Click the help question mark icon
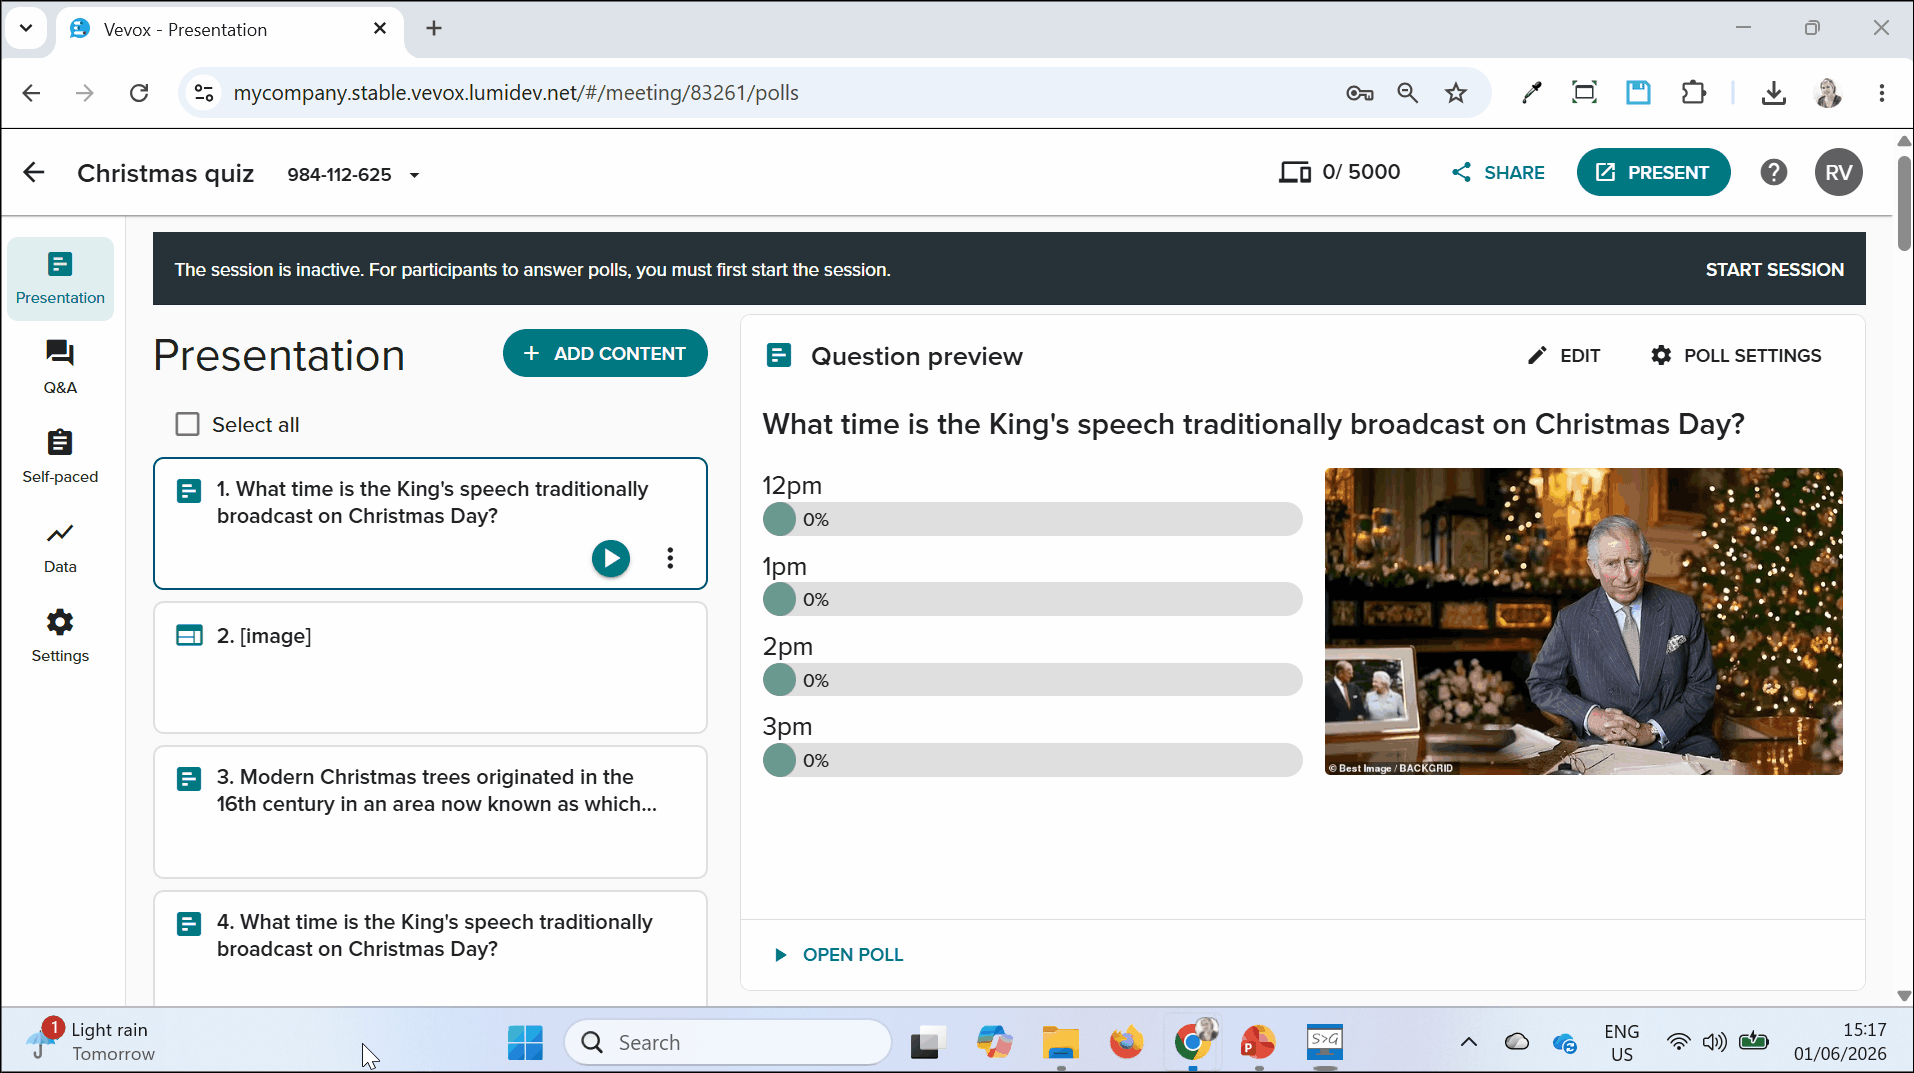This screenshot has height=1073, width=1914. click(1773, 172)
